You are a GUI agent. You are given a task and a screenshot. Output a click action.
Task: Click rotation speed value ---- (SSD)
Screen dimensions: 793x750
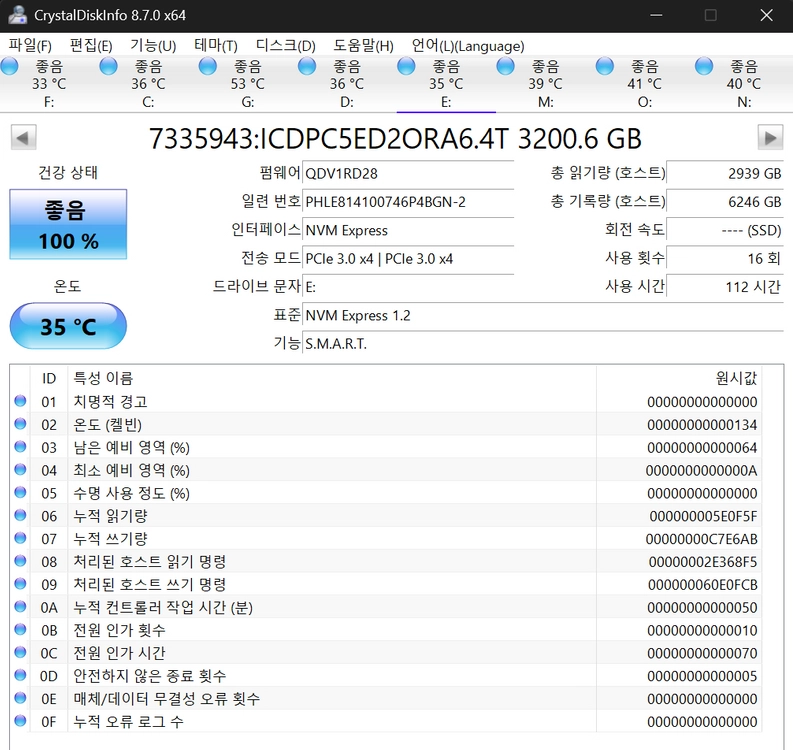725,230
